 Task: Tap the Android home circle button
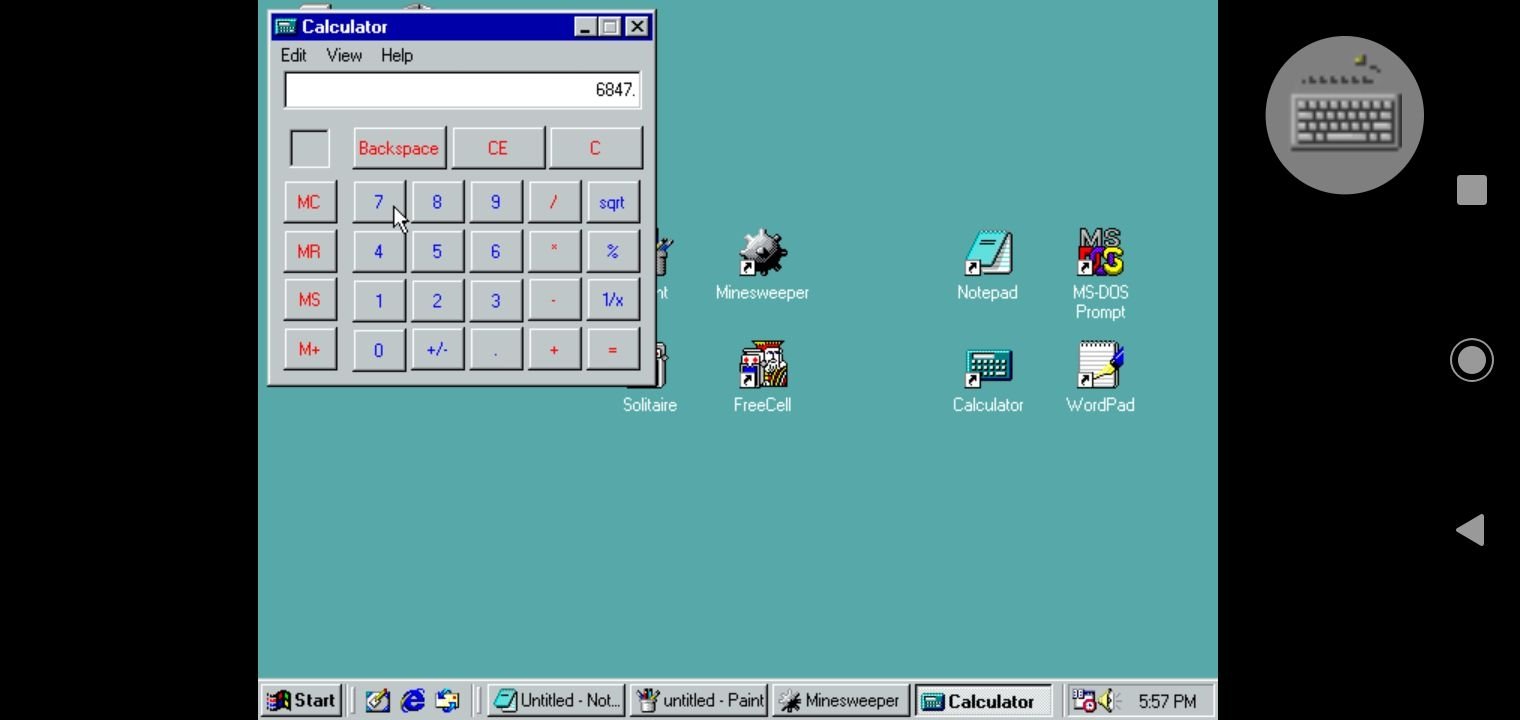1471,360
